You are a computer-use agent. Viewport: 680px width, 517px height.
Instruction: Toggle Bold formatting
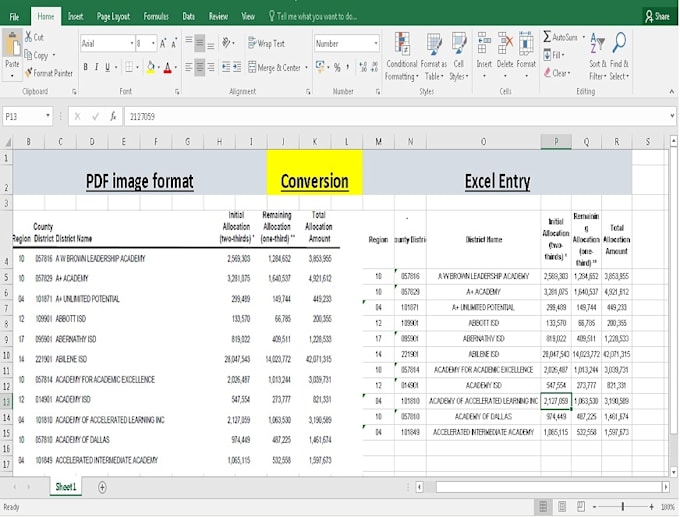(x=85, y=67)
